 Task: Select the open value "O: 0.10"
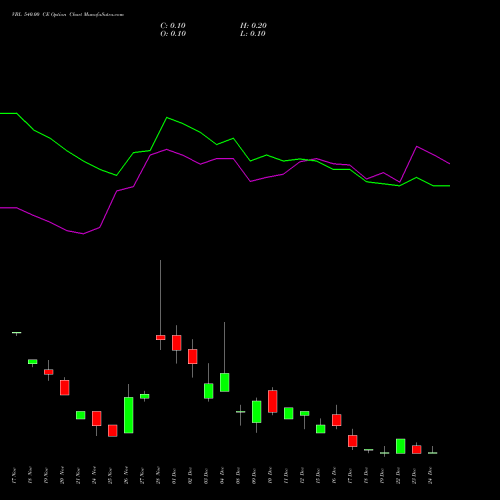(x=173, y=34)
